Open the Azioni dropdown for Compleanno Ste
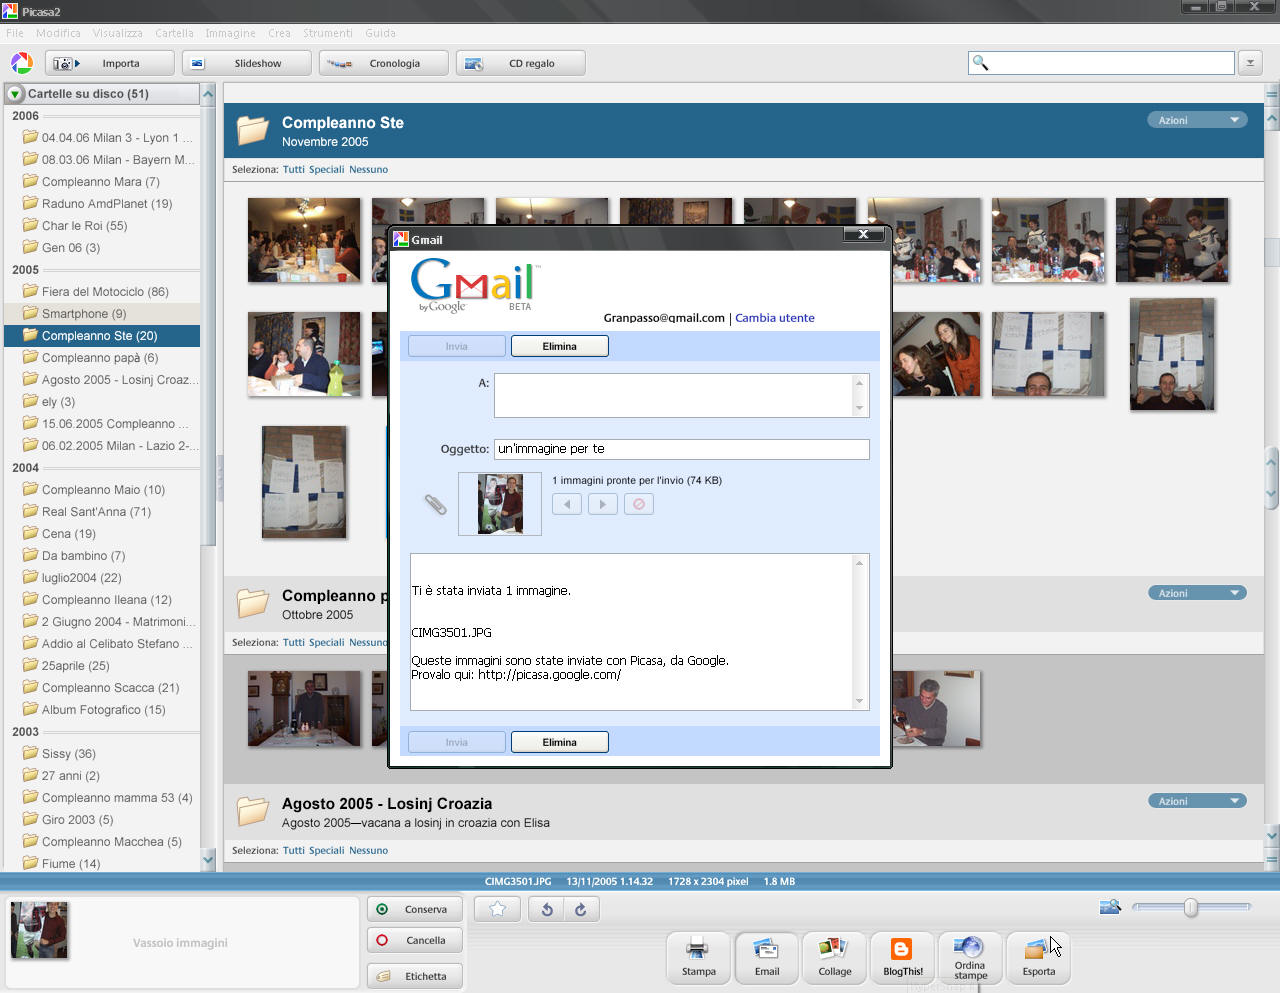Image resolution: width=1280 pixels, height=993 pixels. [x=1197, y=120]
